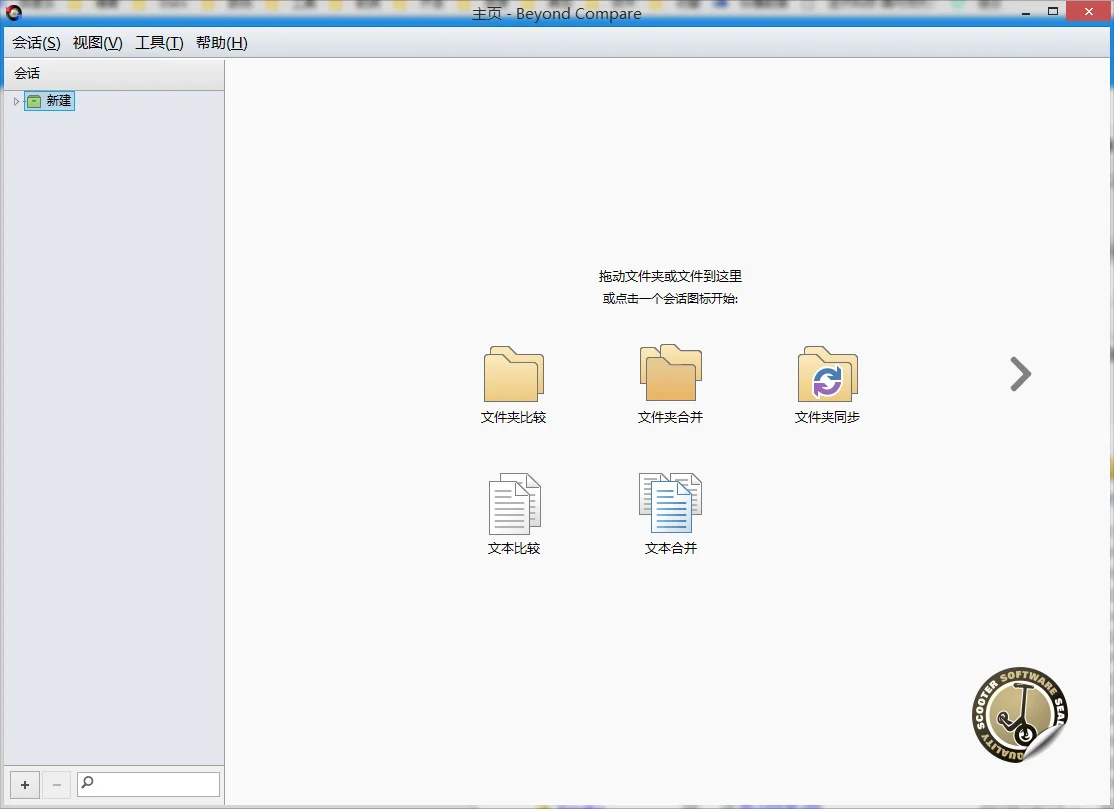The image size is (1114, 809).
Task: Open the 文件夹合并 folder merge session
Action: 670,384
